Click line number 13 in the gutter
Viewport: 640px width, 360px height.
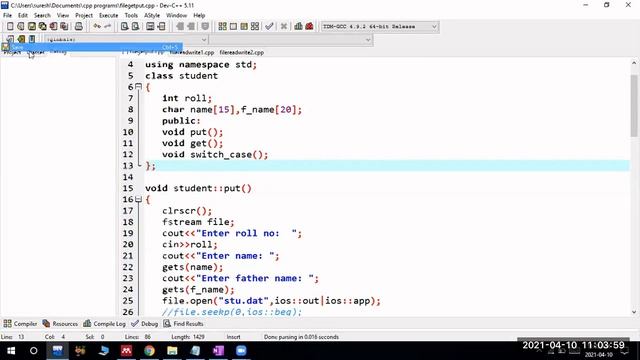tap(128, 166)
